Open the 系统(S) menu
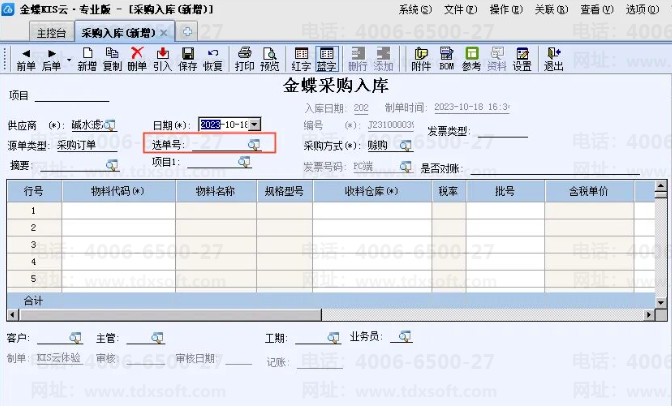The image size is (672, 408). 415,9
